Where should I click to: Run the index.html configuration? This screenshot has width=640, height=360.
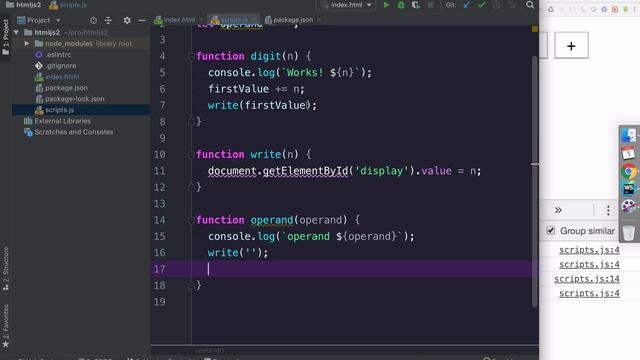(386, 5)
